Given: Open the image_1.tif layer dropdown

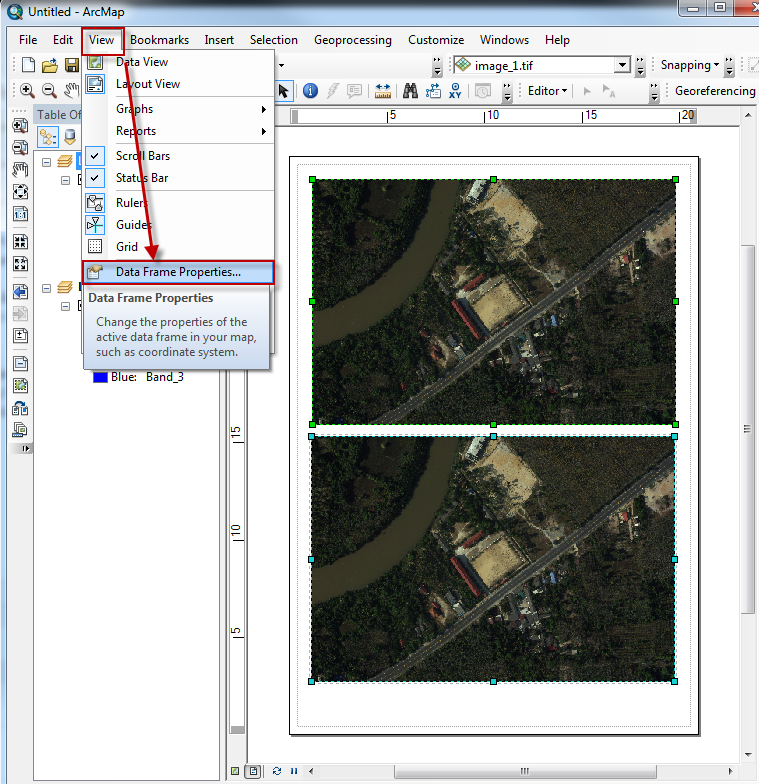Looking at the screenshot, I should [x=622, y=65].
